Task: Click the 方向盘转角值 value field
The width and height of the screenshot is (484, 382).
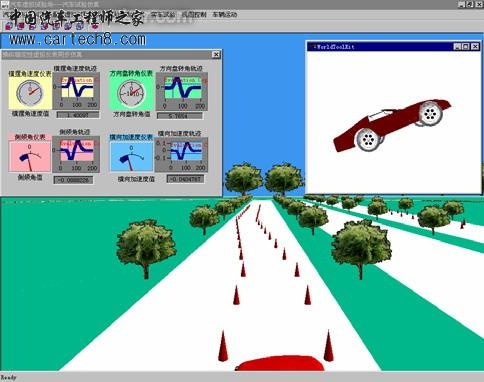Action: (x=180, y=116)
